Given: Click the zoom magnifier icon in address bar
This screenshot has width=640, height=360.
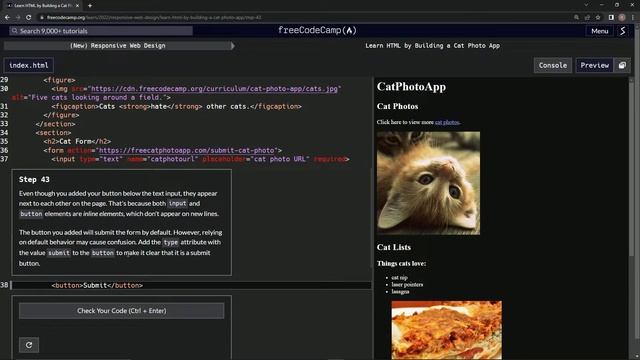Looking at the screenshot, I should point(576,18).
